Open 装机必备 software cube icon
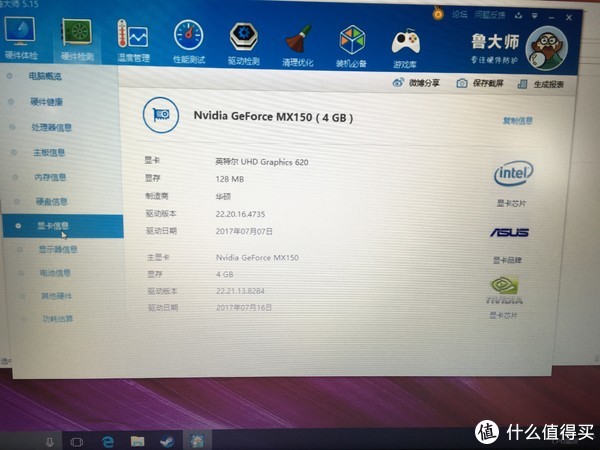Image resolution: width=600 pixels, height=450 pixels. [x=352, y=46]
